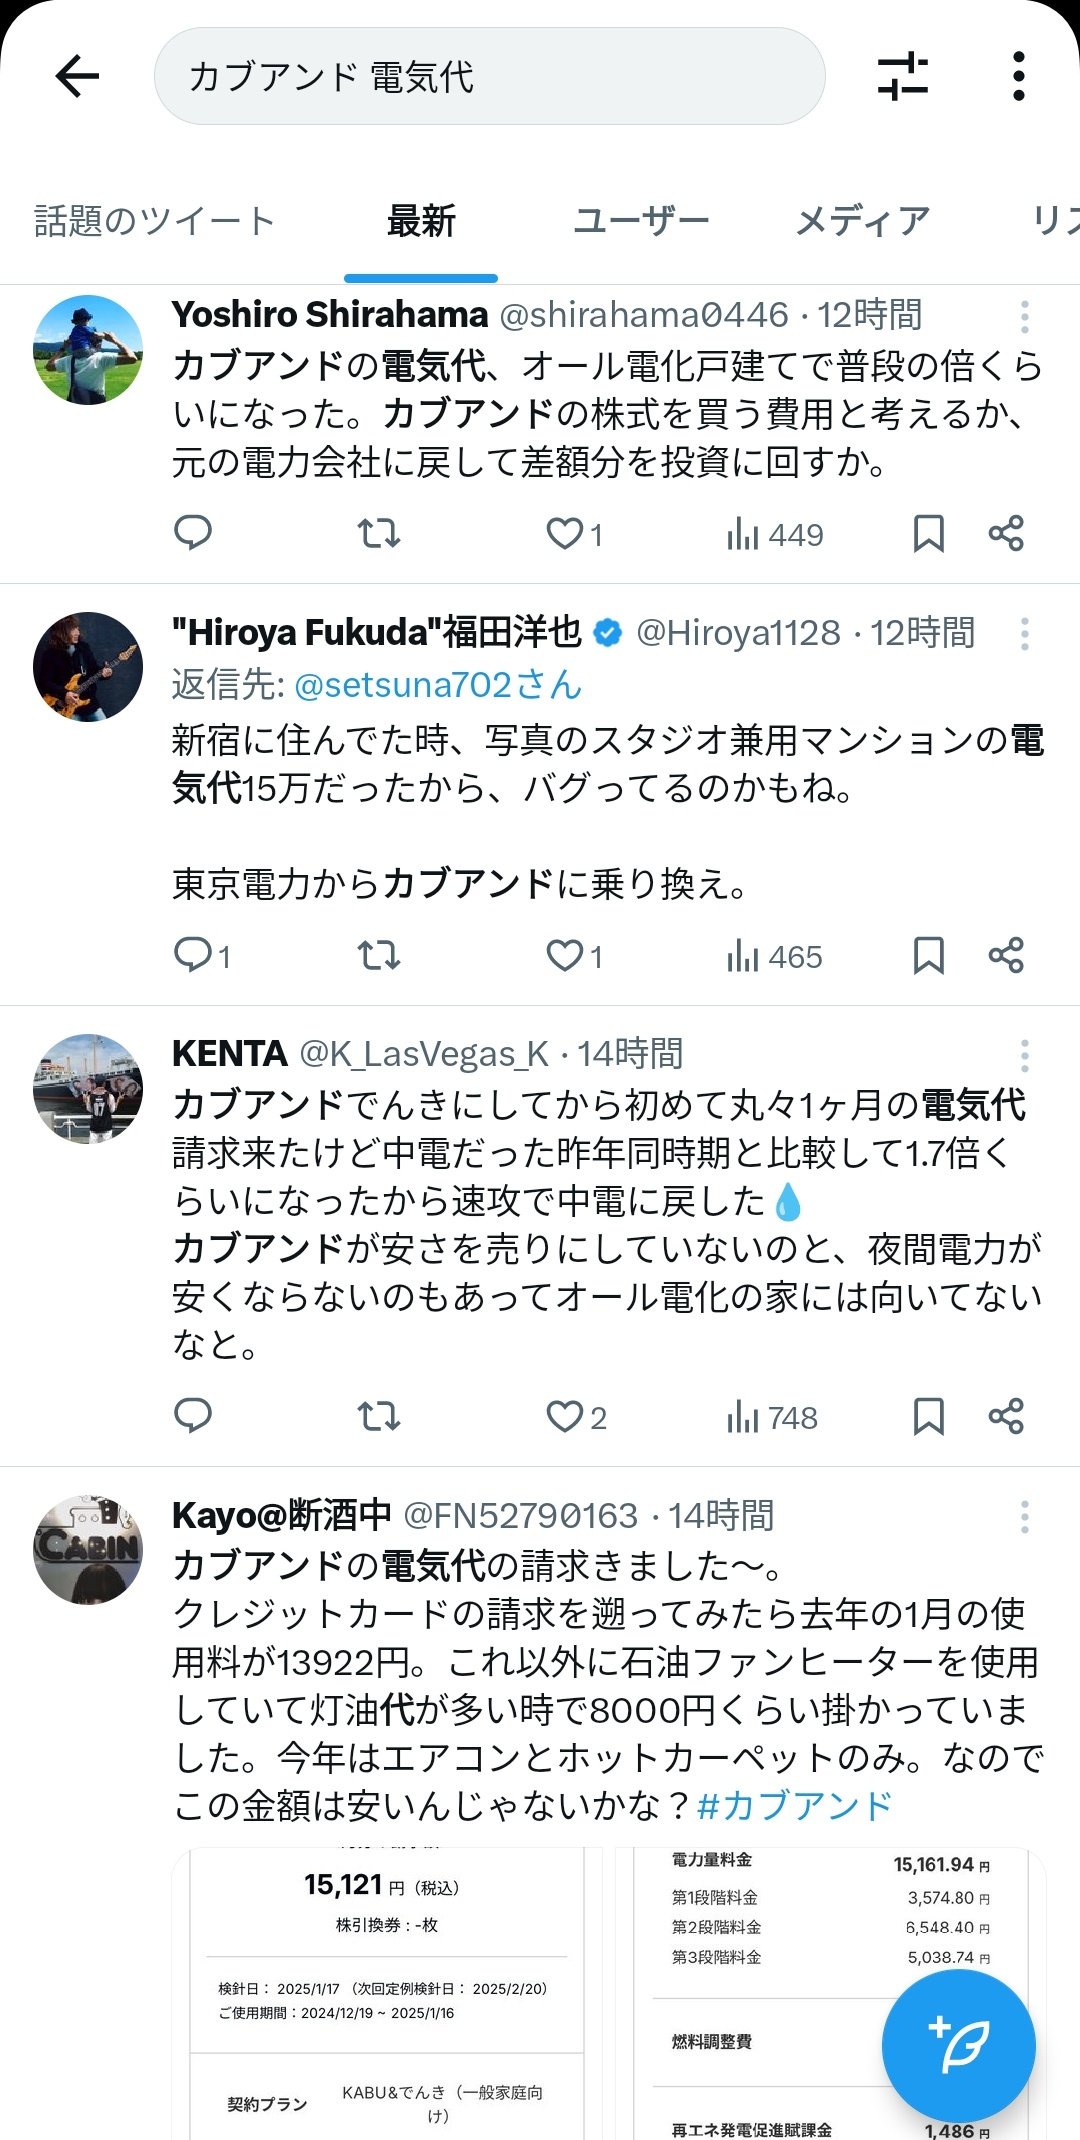Image resolution: width=1080 pixels, height=2140 pixels.
Task: Compose a new tweet with floating button
Action: click(958, 2045)
